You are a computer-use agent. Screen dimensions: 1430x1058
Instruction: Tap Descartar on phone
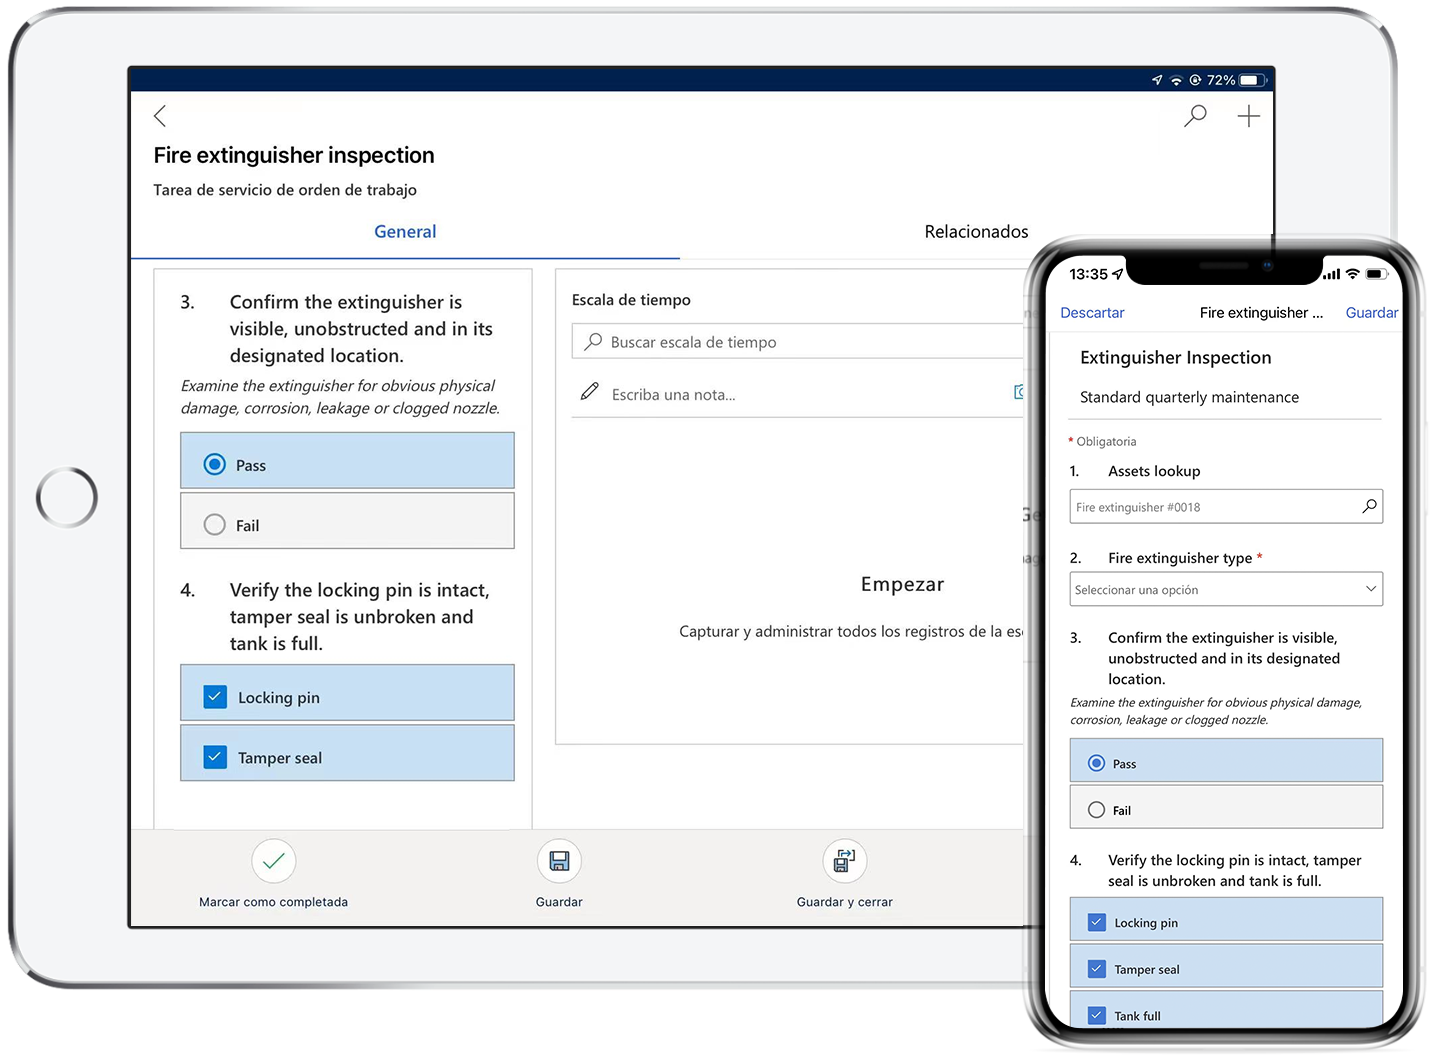pos(1092,313)
